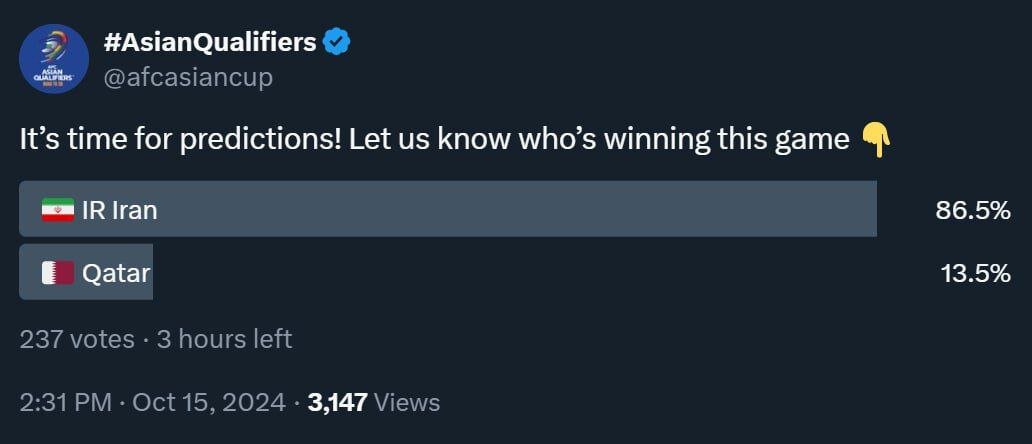Click the Iran flag icon
Screen dimensions: 1032x444
tap(58, 210)
